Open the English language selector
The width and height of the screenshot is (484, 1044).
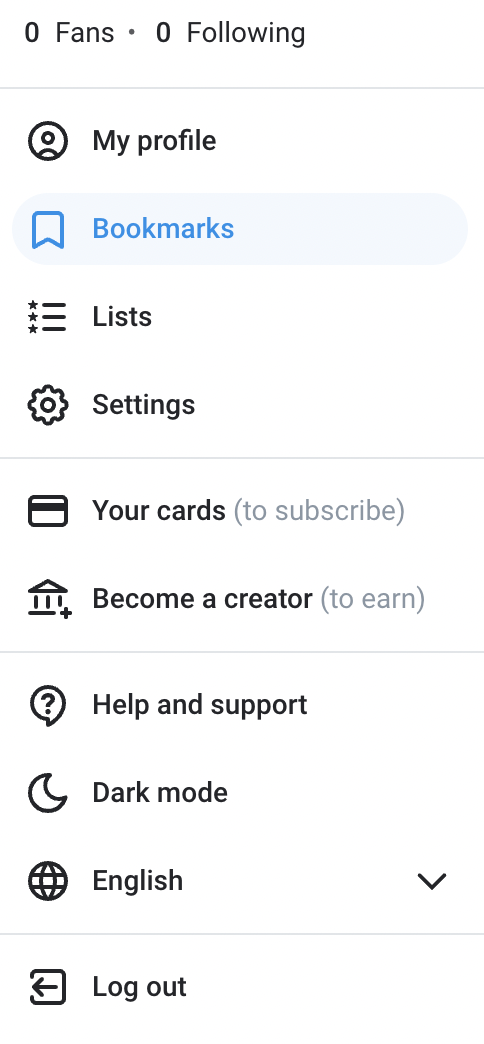point(242,881)
